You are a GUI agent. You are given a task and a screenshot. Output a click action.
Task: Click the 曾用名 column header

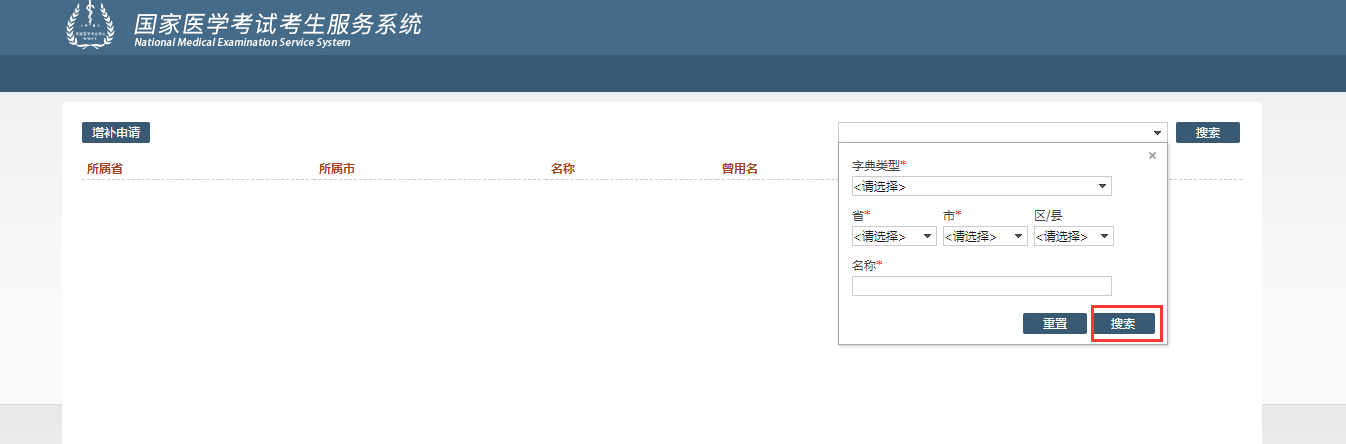[740, 168]
